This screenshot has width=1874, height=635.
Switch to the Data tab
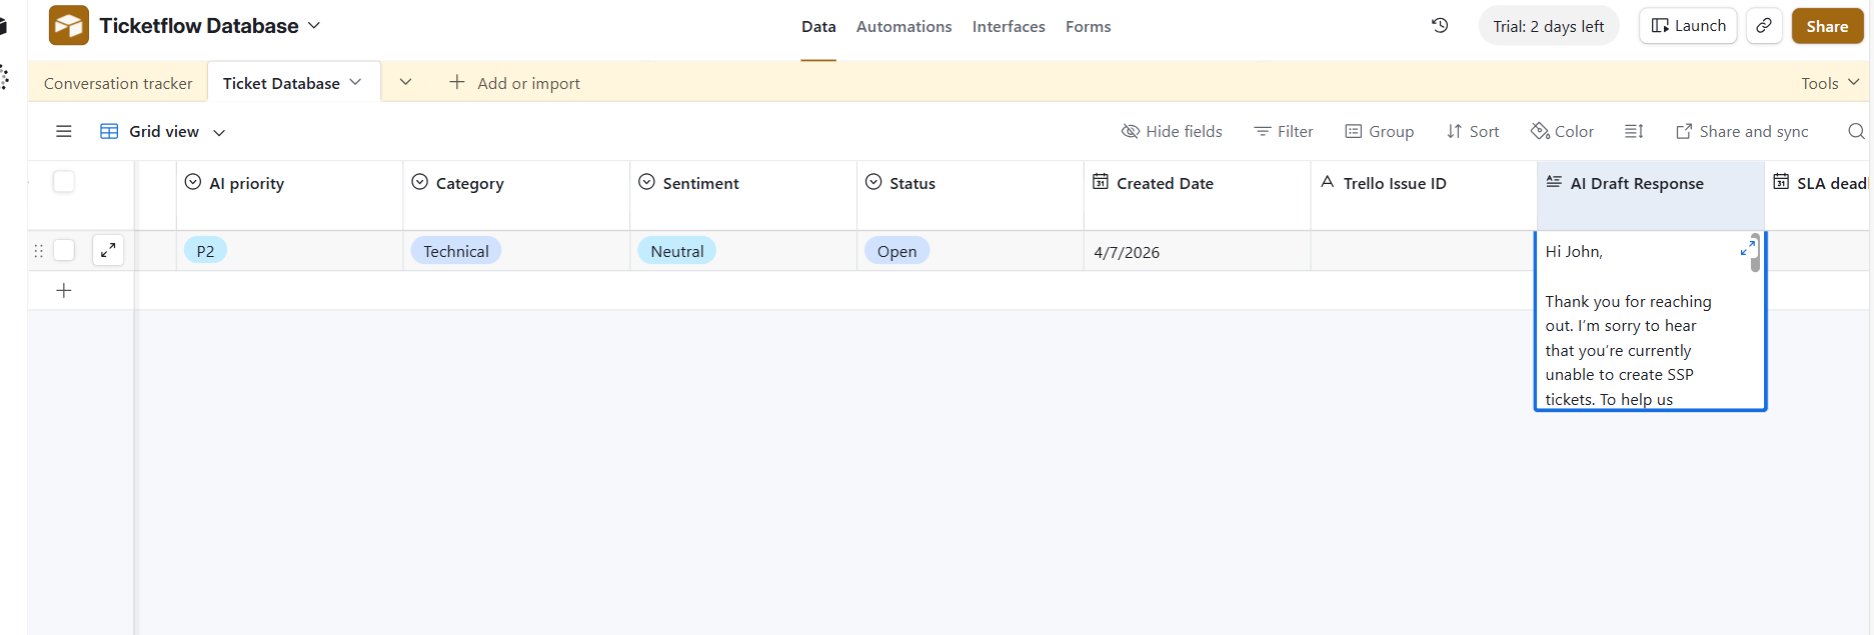click(818, 27)
